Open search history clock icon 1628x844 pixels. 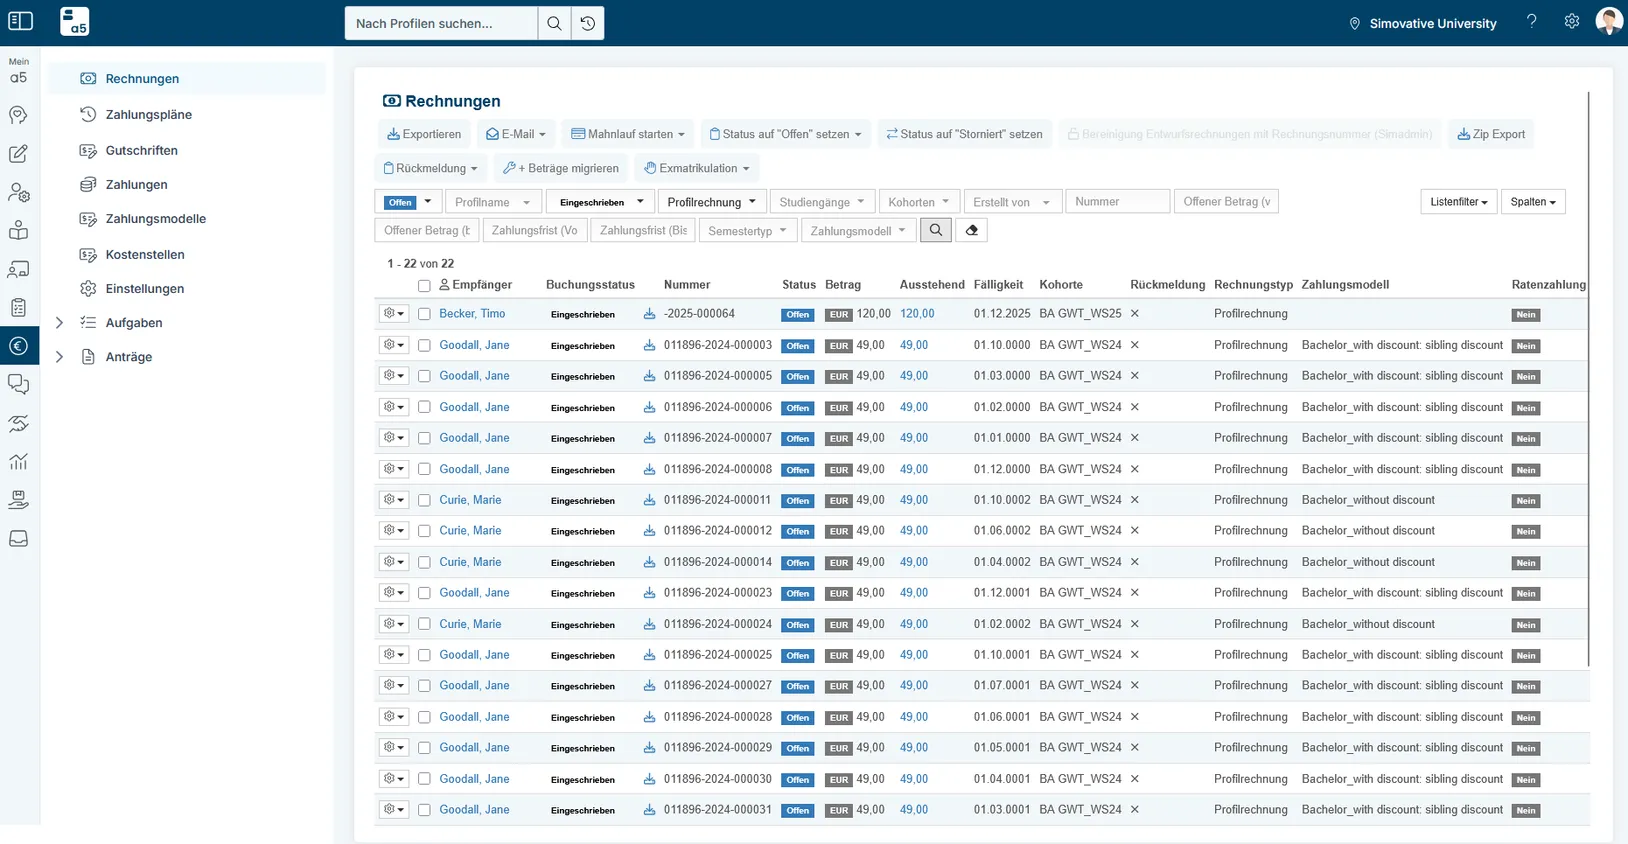(x=588, y=23)
